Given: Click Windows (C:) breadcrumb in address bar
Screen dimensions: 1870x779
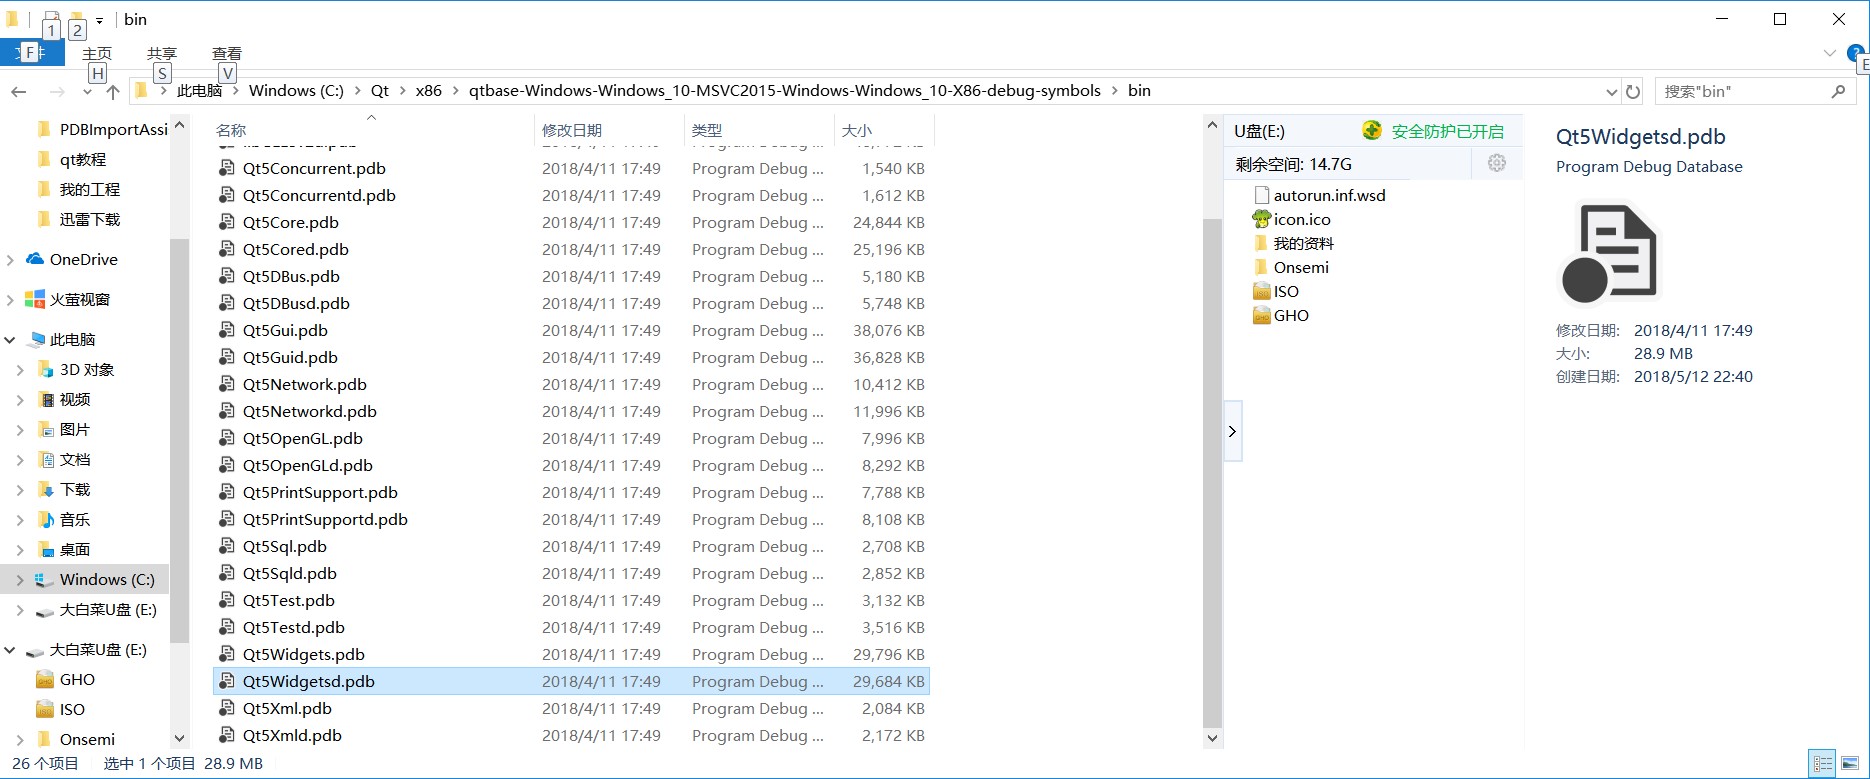Looking at the screenshot, I should tap(296, 90).
